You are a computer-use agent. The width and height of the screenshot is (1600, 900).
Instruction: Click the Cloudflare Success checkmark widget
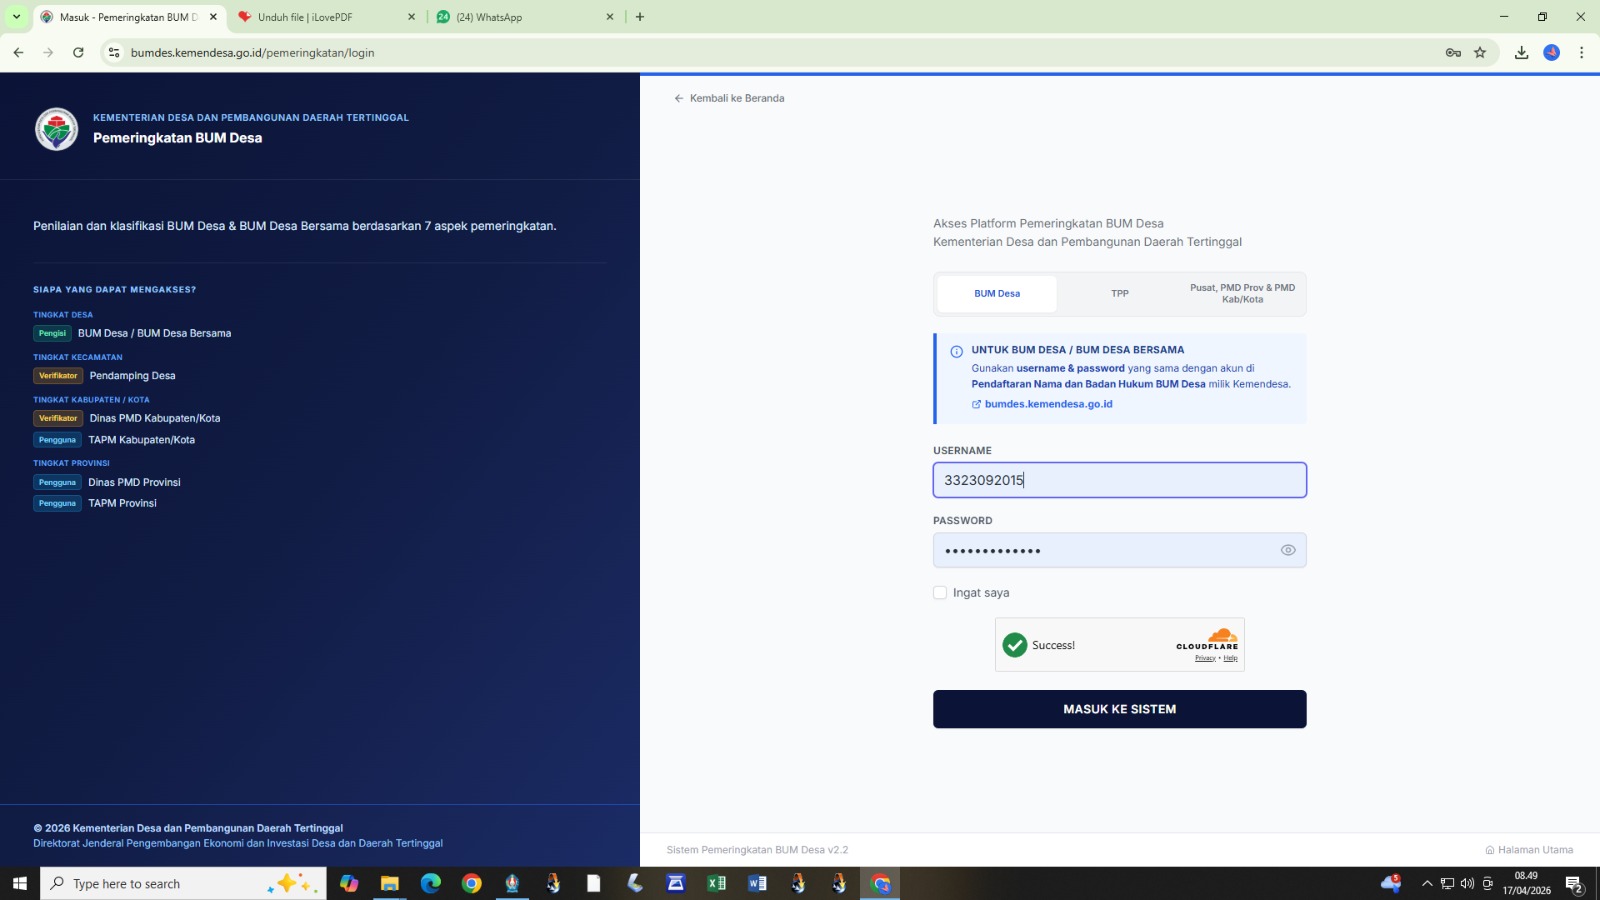tap(1015, 645)
